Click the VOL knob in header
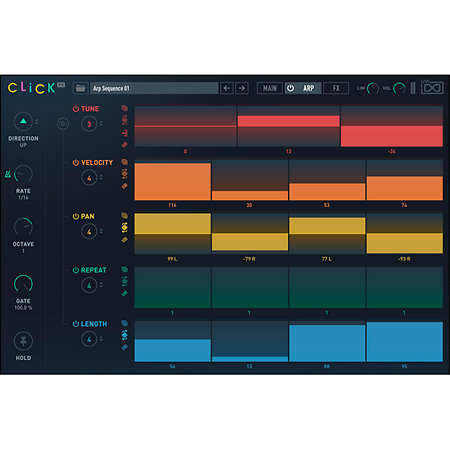The image size is (450, 450). [x=399, y=88]
